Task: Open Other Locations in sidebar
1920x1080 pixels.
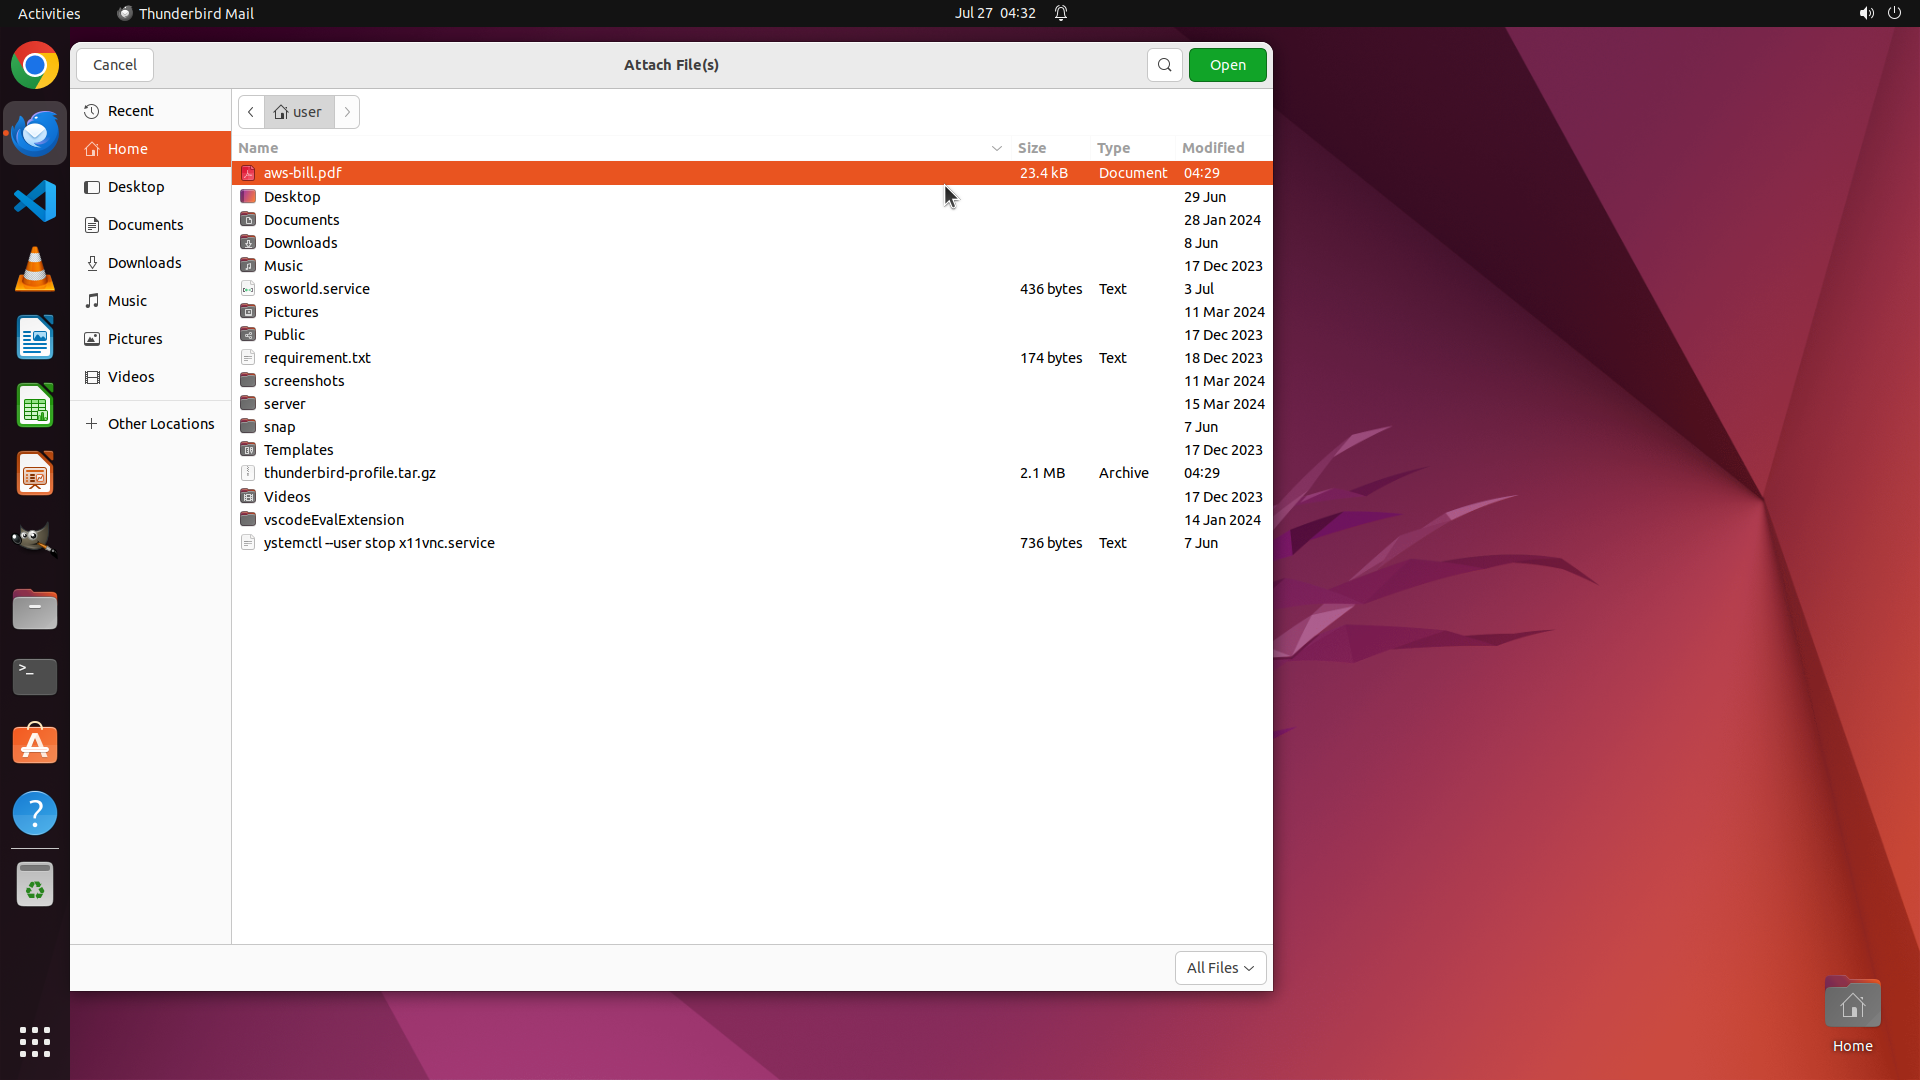Action: (160, 424)
